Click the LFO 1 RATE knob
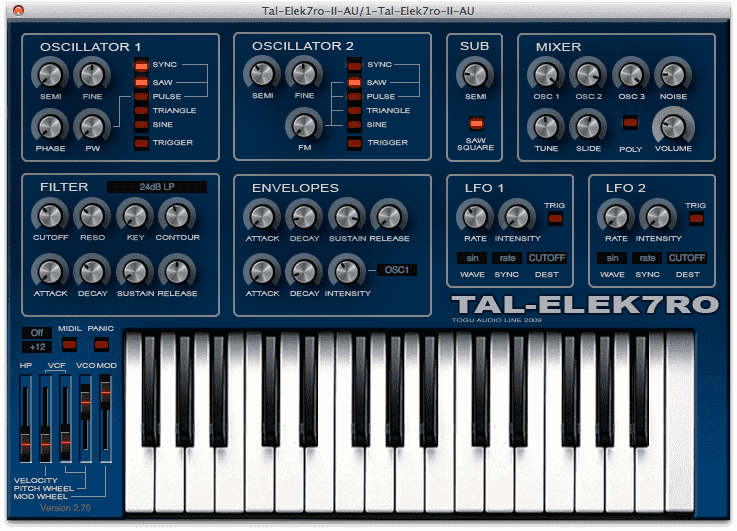The width and height of the screenshot is (737, 531). click(475, 217)
